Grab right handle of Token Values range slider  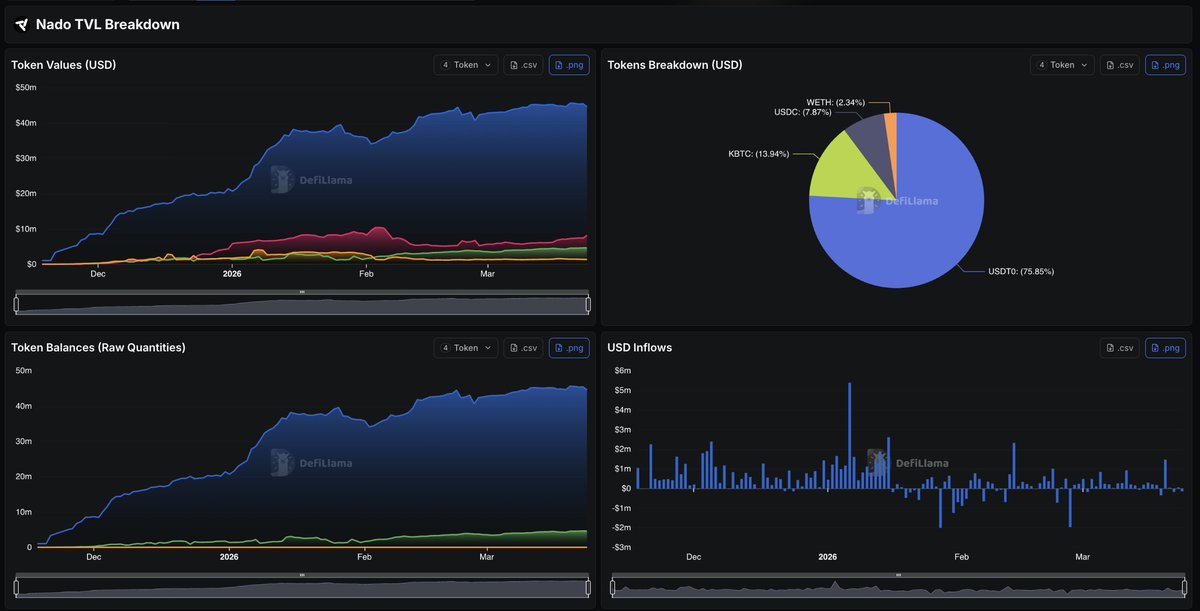[x=588, y=304]
